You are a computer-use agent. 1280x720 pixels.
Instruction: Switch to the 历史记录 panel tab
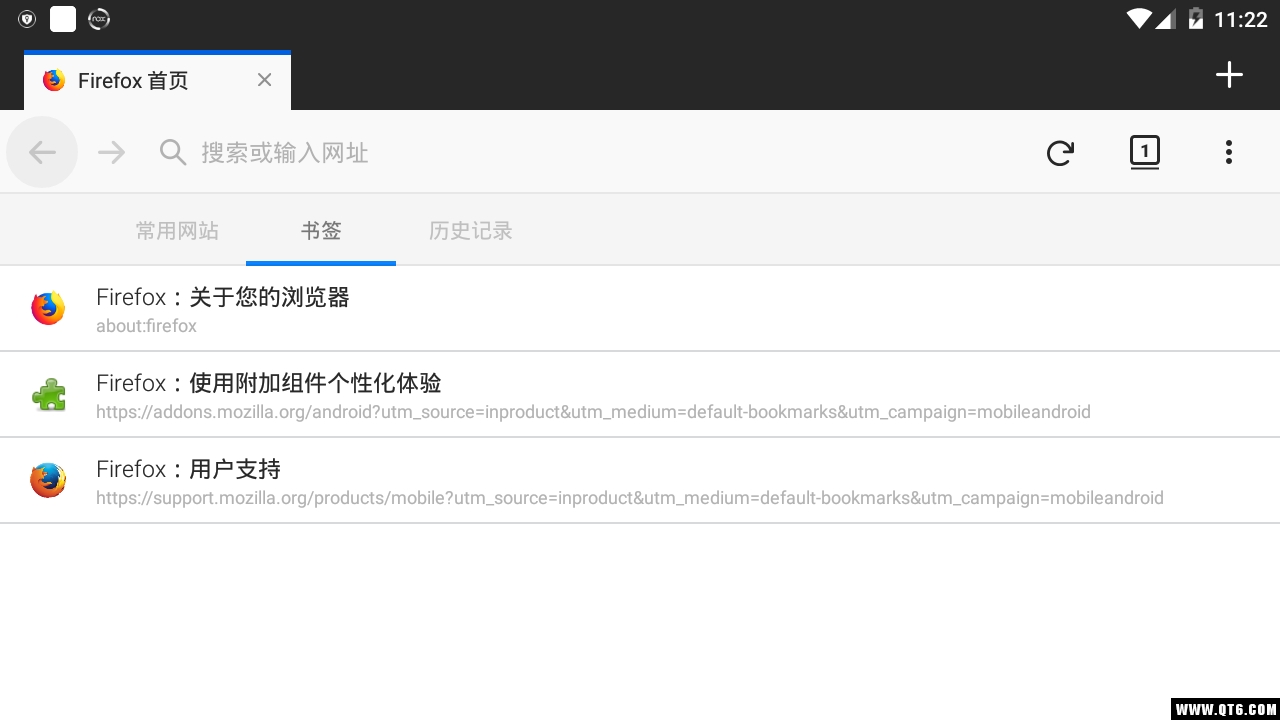(x=471, y=231)
